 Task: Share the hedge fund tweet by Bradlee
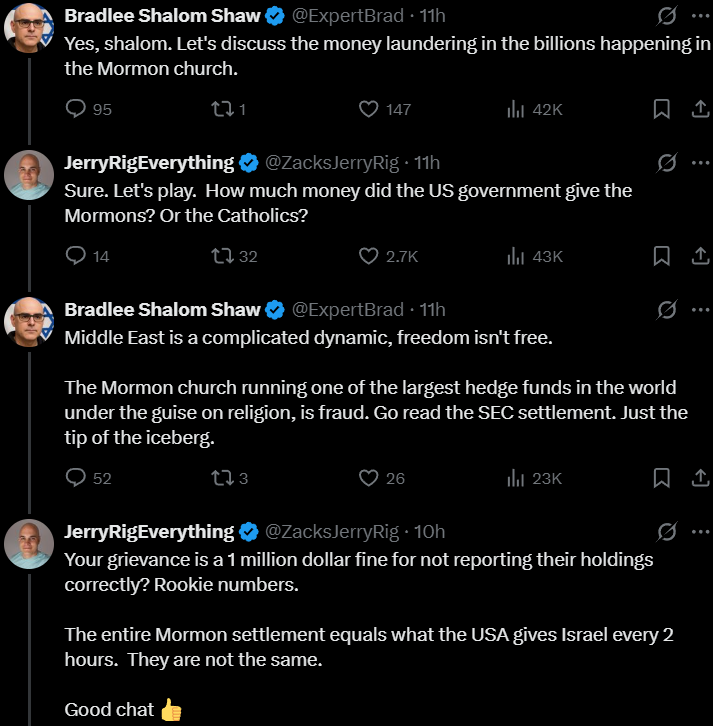[700, 478]
